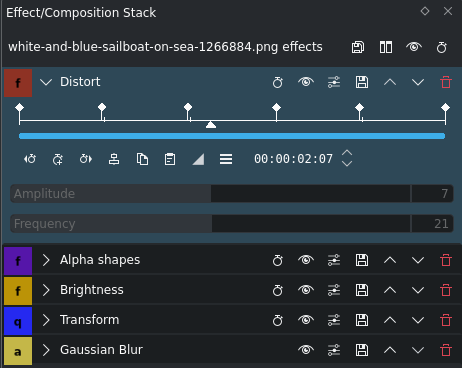Select the fourth keyframe diamond marker

click(276, 107)
